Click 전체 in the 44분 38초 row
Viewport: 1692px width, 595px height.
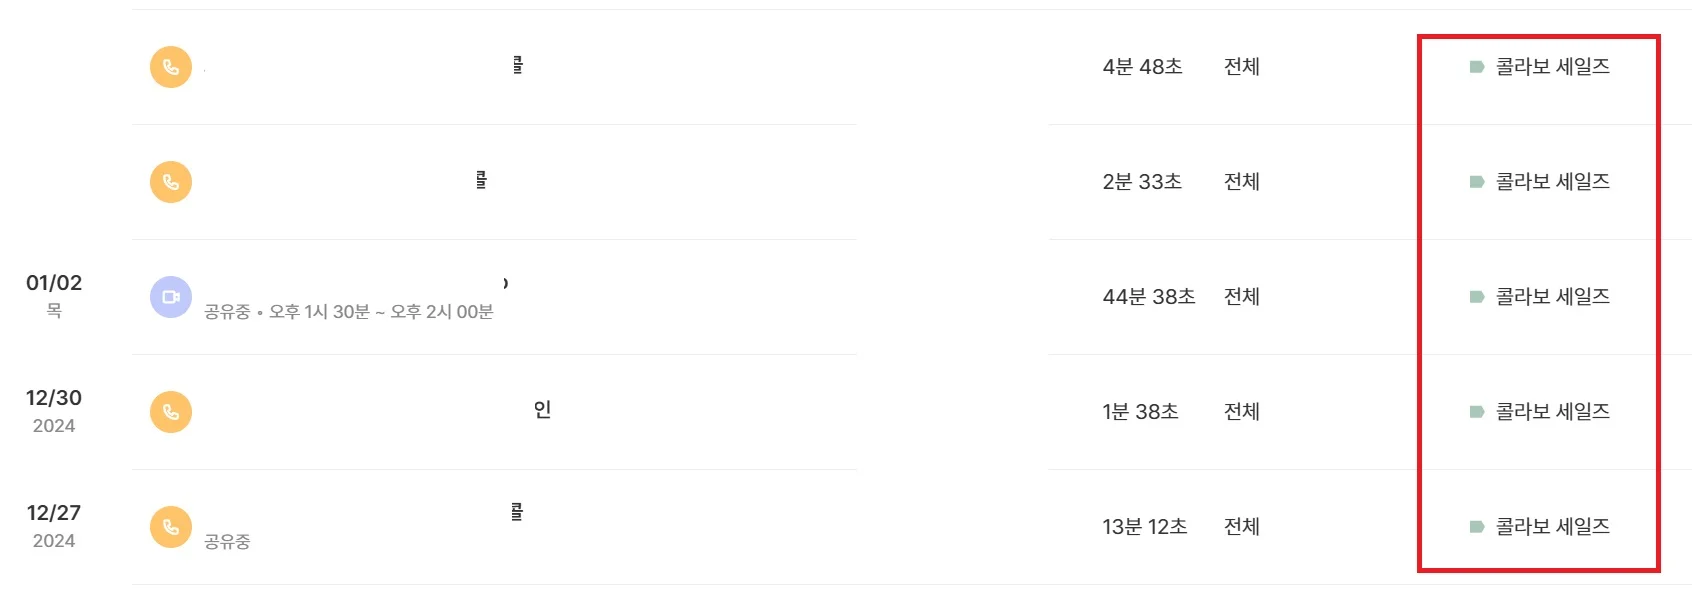click(x=1241, y=297)
